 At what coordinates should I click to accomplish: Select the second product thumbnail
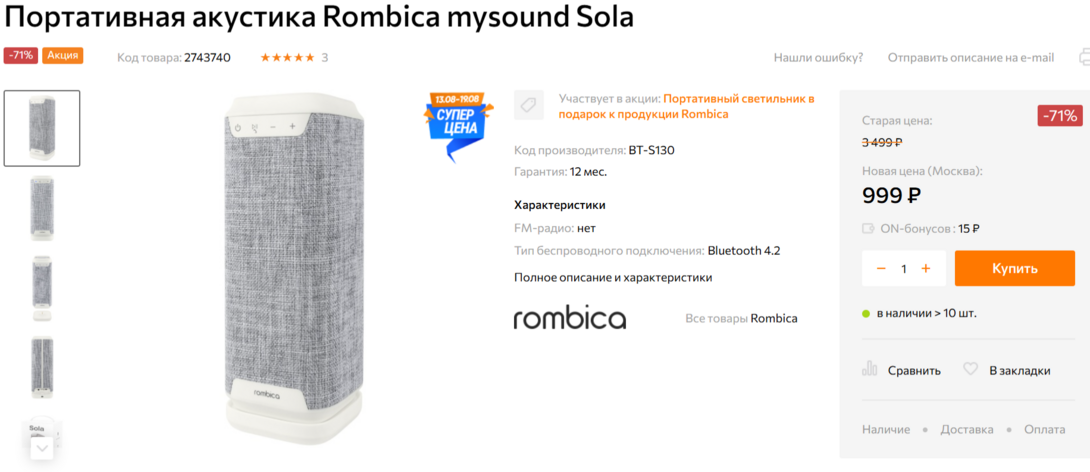[x=42, y=208]
